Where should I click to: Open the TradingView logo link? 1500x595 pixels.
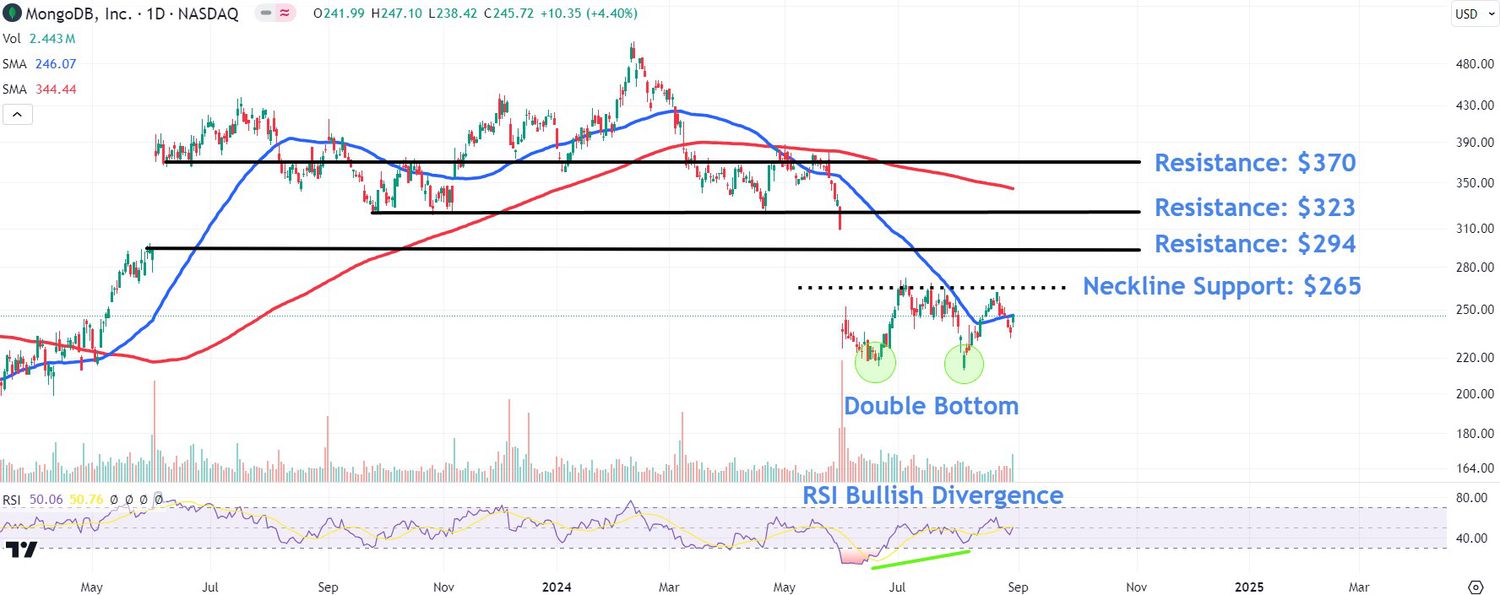[x=21, y=550]
